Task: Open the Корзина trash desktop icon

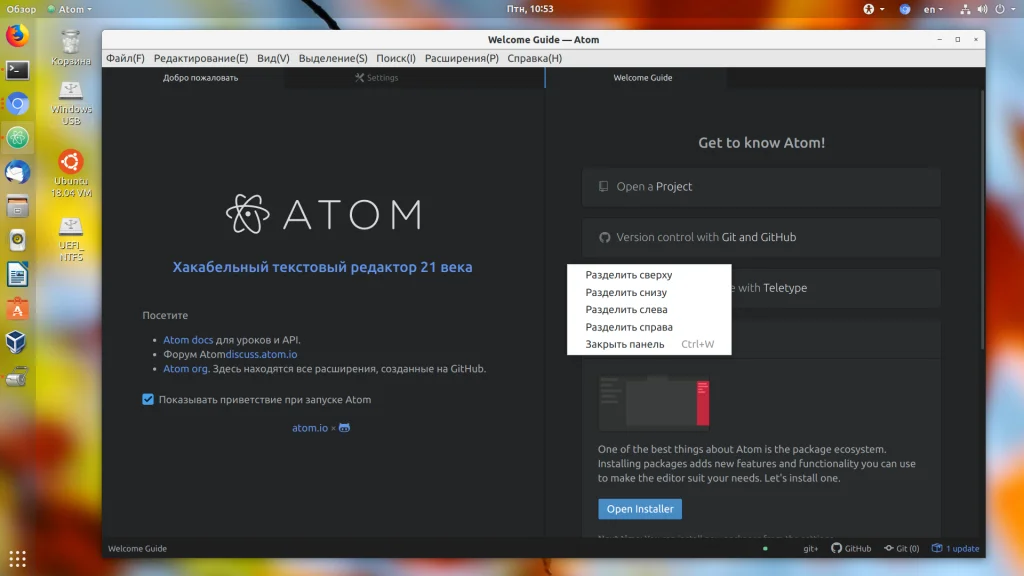Action: click(71, 47)
